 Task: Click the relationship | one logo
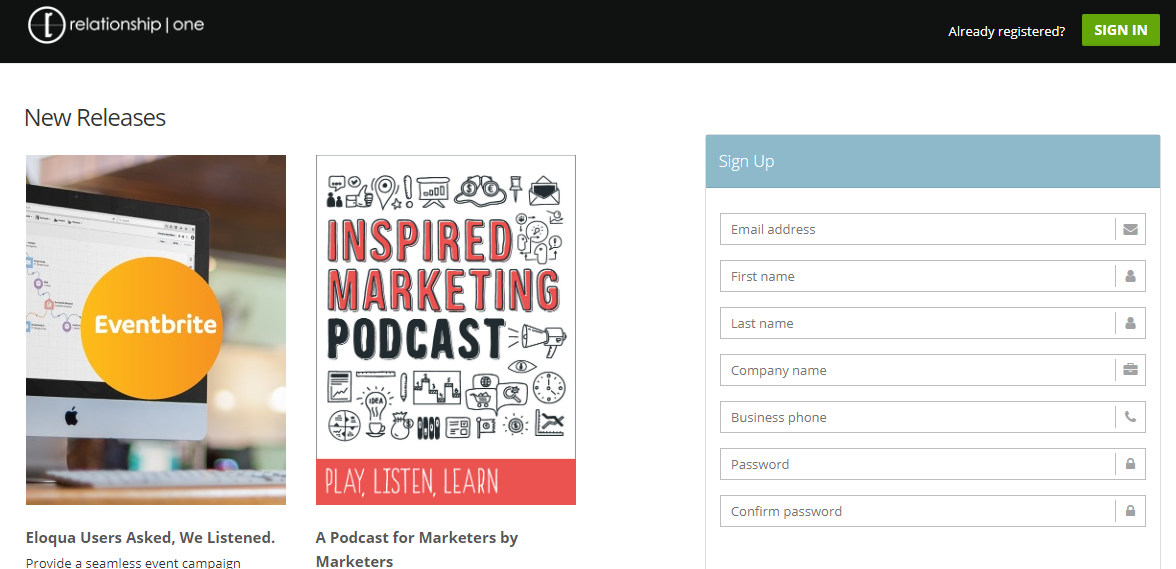pos(116,25)
